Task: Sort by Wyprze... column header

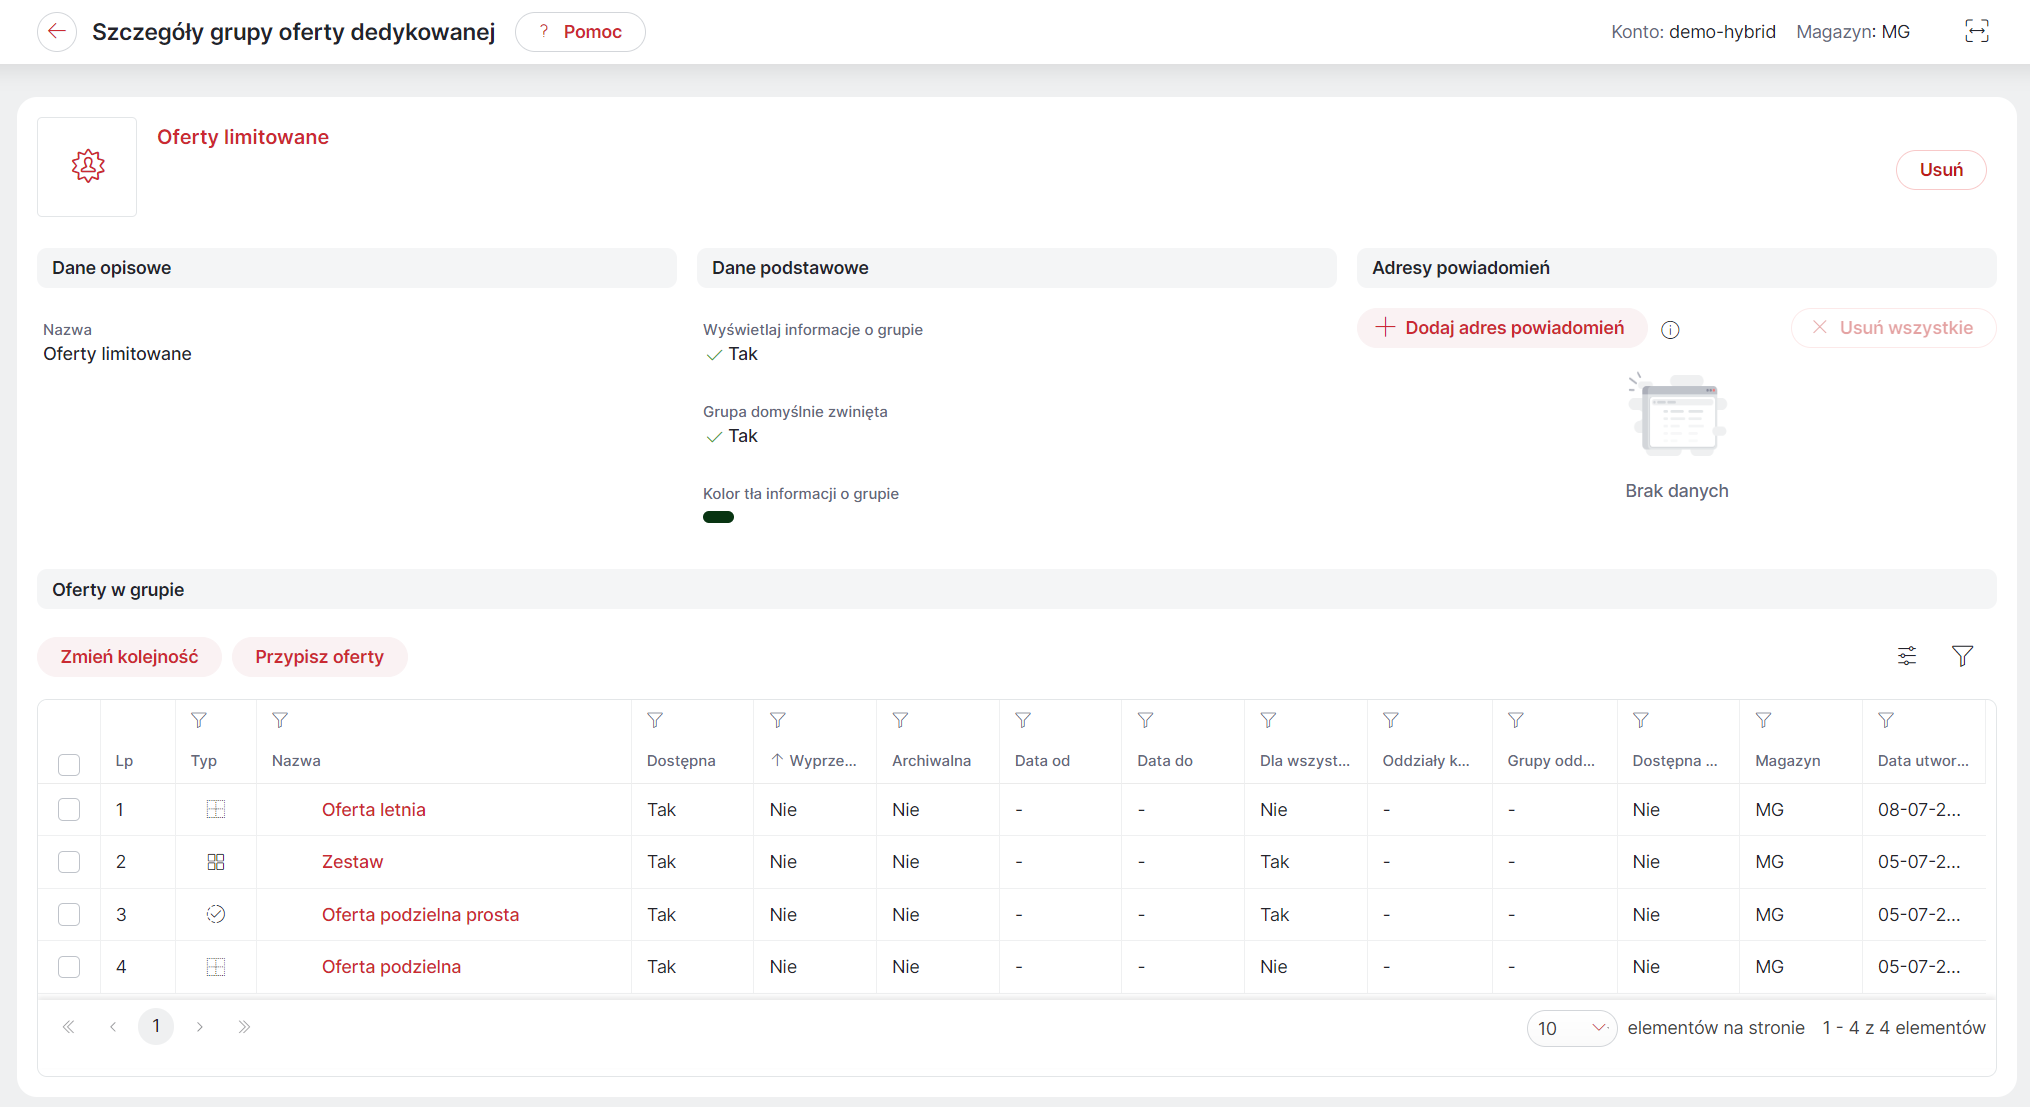Action: [x=814, y=761]
